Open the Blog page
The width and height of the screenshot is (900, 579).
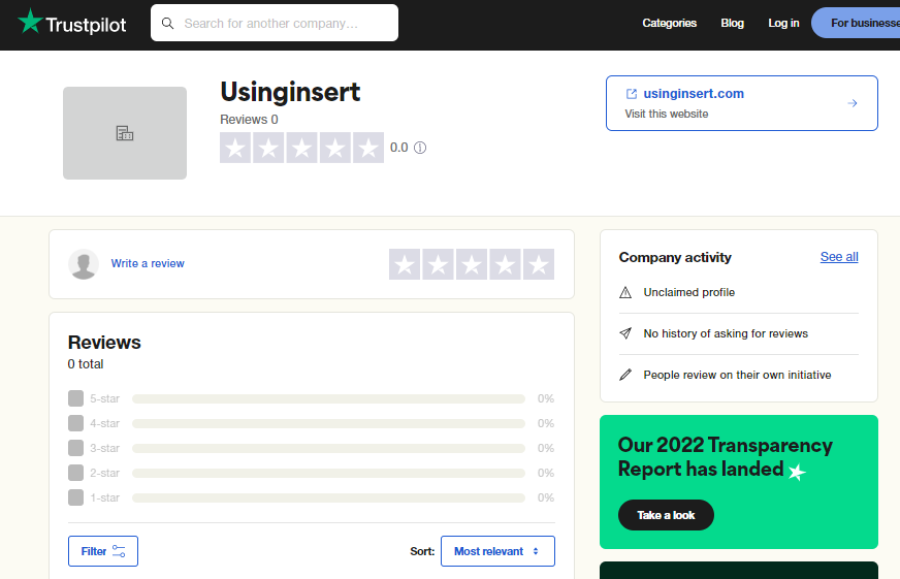(x=732, y=23)
